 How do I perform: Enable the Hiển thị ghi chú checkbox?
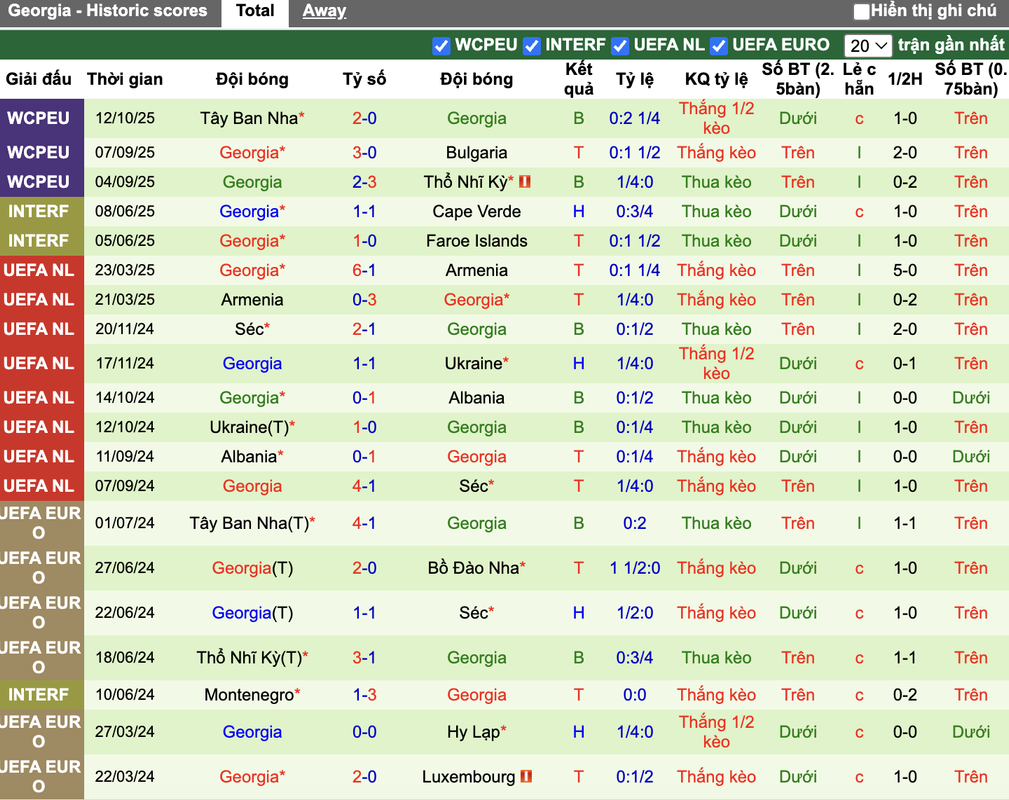coord(861,12)
